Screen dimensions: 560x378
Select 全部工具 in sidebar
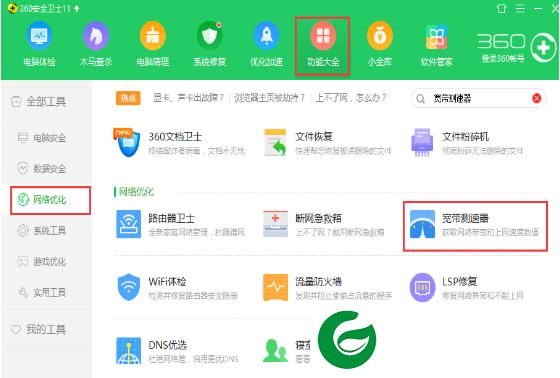pos(46,101)
